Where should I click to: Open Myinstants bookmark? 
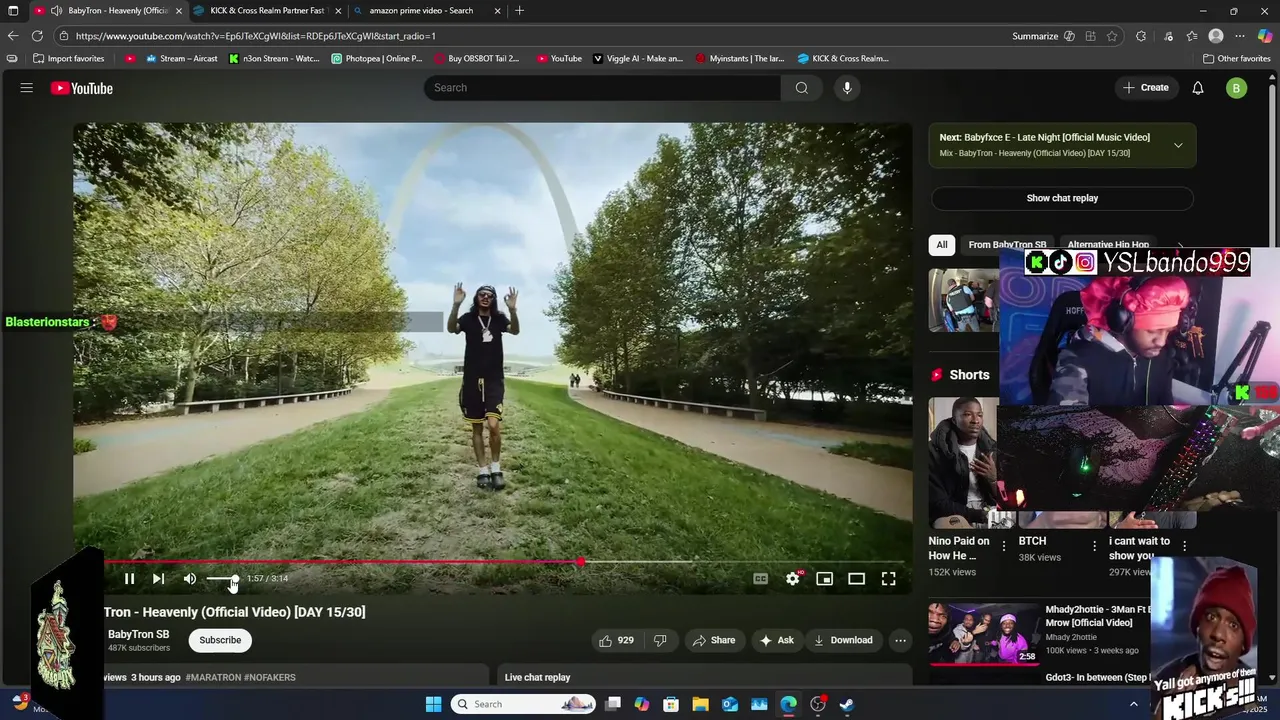(x=740, y=59)
